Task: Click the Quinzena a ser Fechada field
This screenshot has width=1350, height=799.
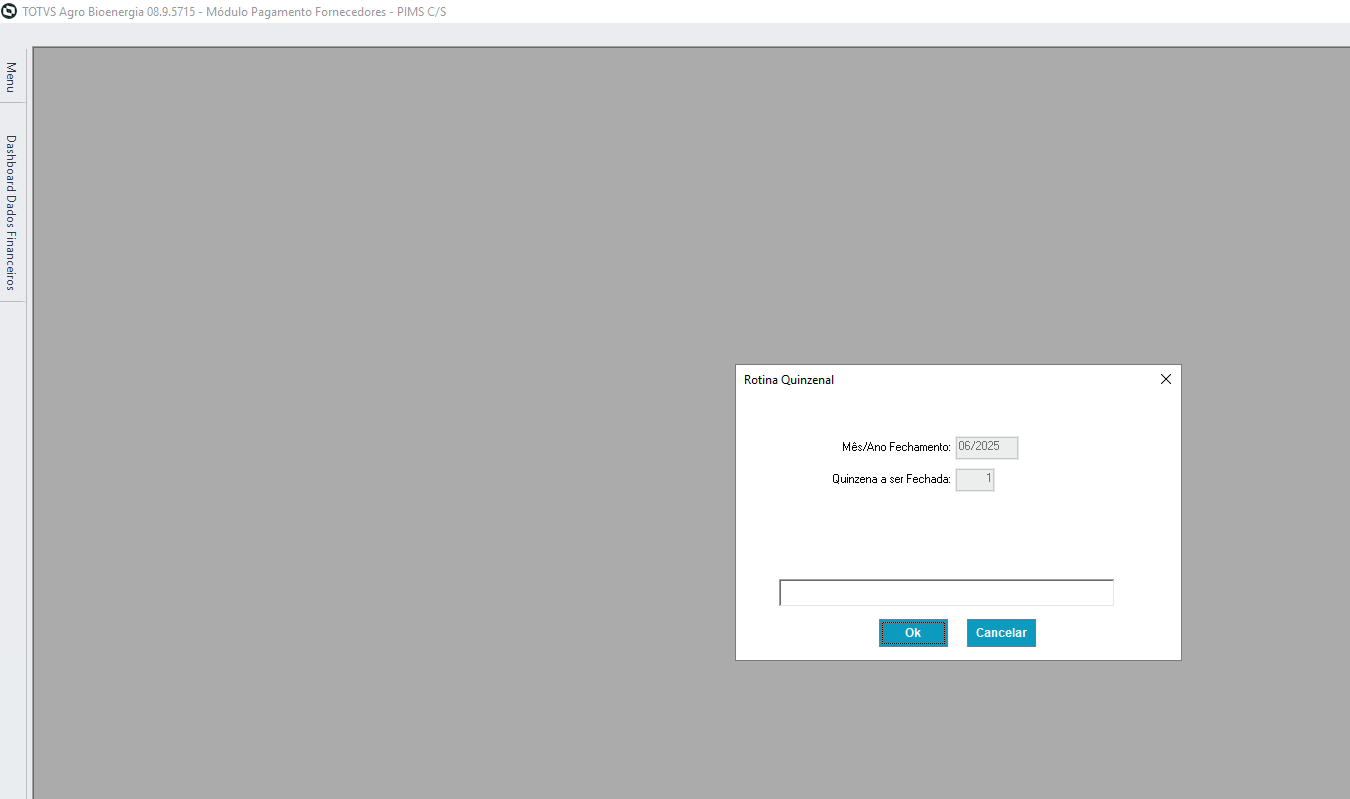Action: click(975, 480)
